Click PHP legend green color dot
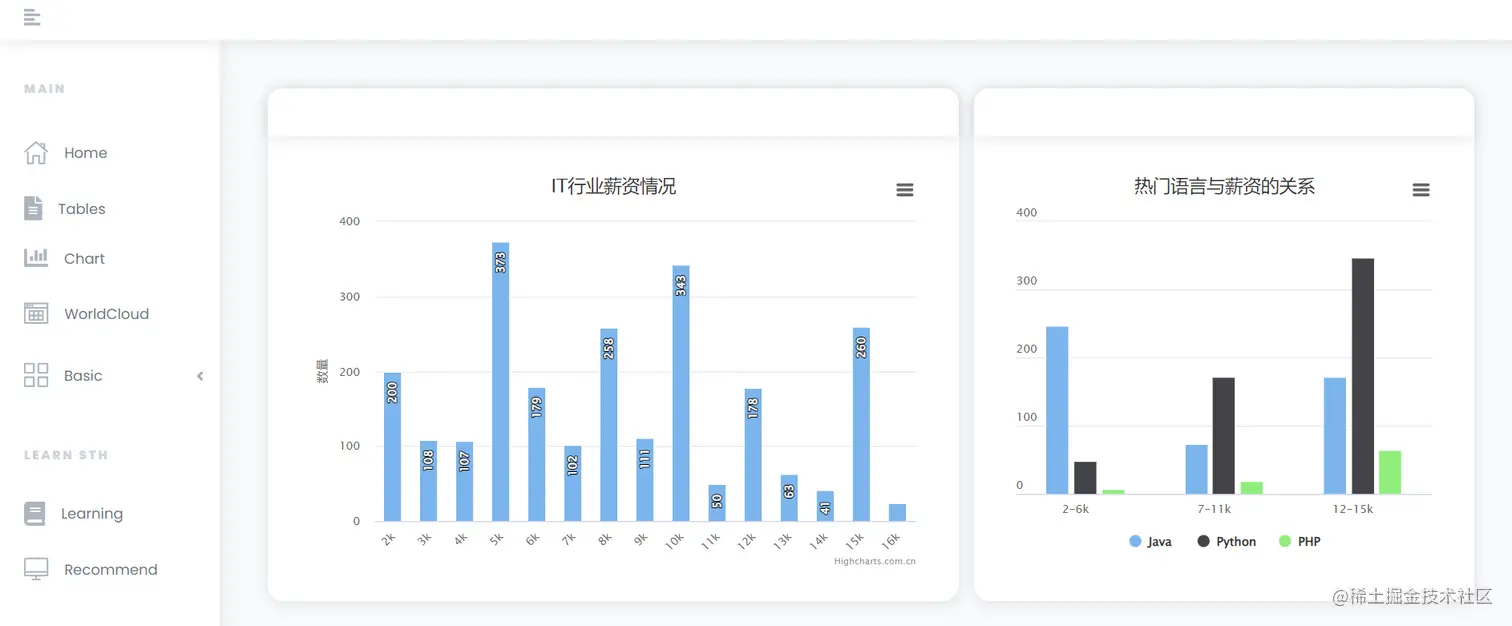 pyautogui.click(x=1285, y=541)
